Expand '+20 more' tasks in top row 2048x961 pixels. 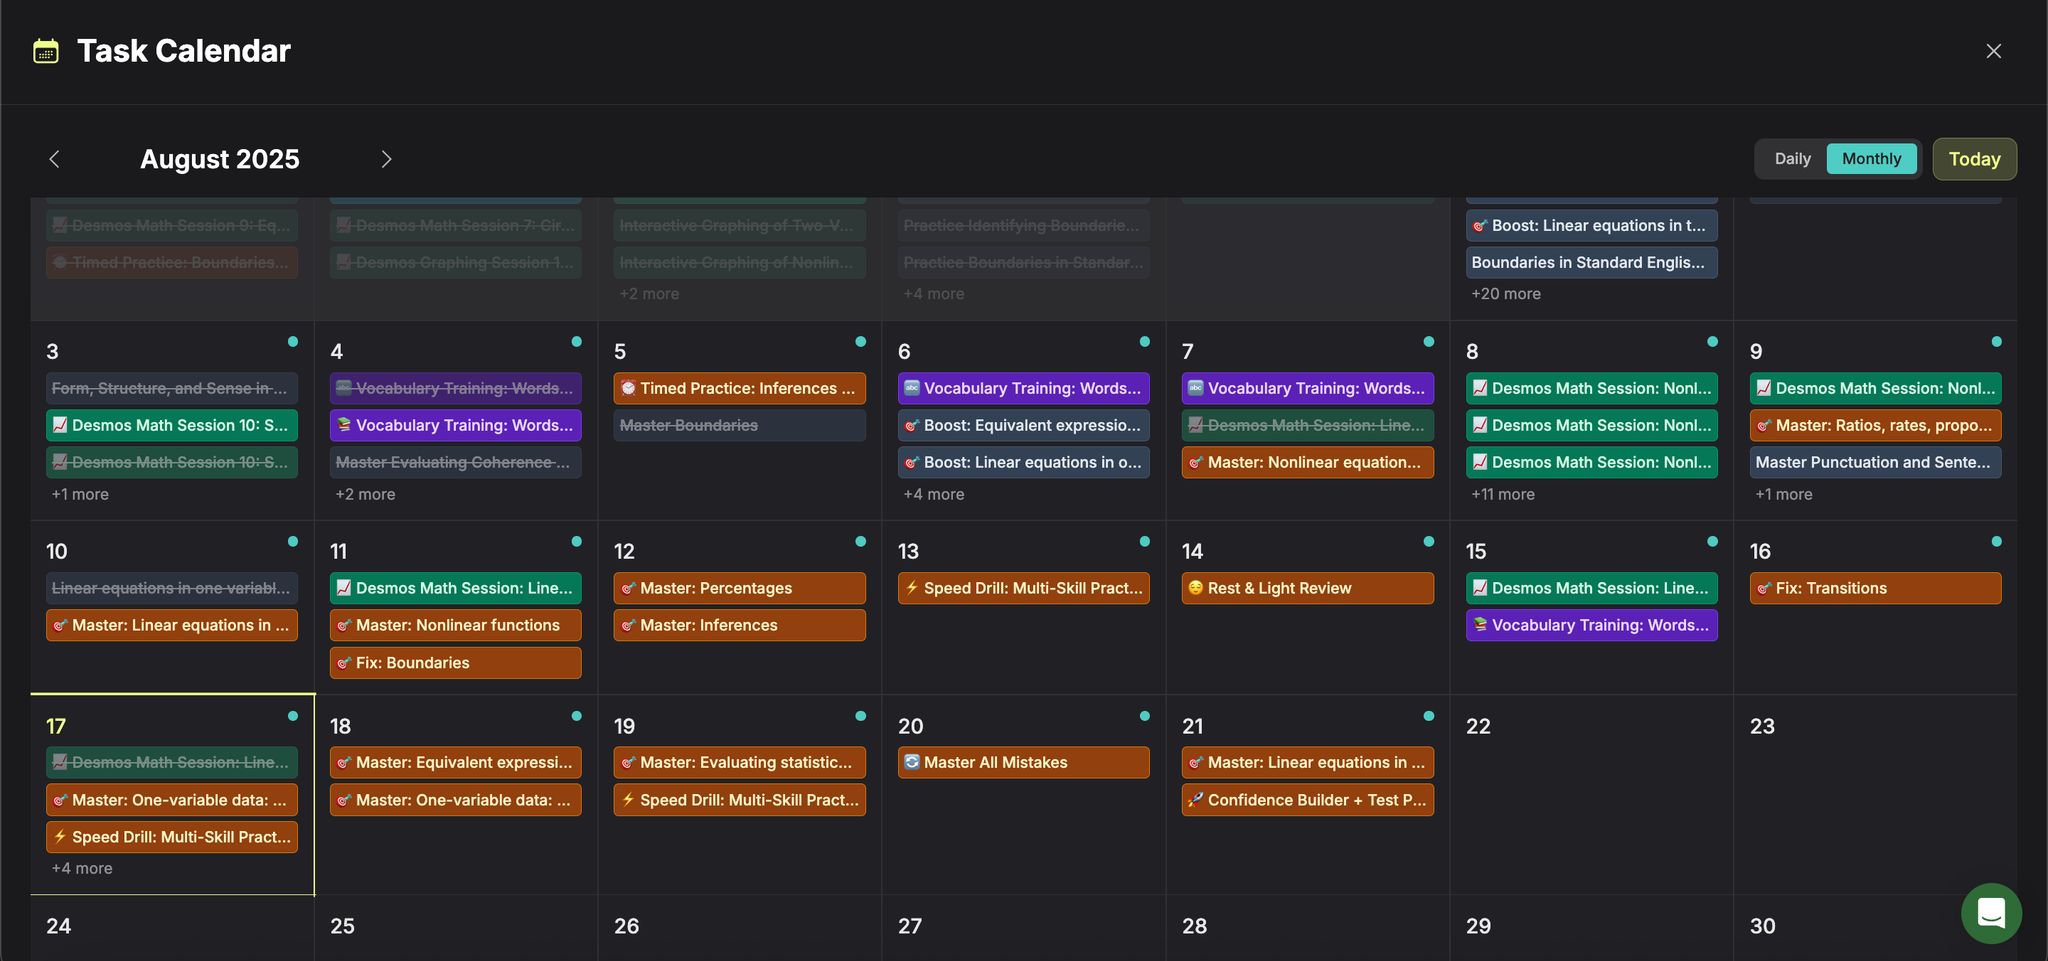pos(1505,294)
